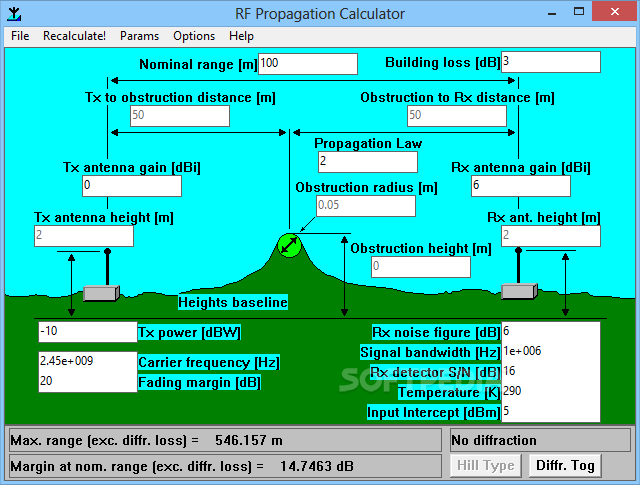
Task: Close the RF Propagation Calculator window
Action: pos(615,12)
